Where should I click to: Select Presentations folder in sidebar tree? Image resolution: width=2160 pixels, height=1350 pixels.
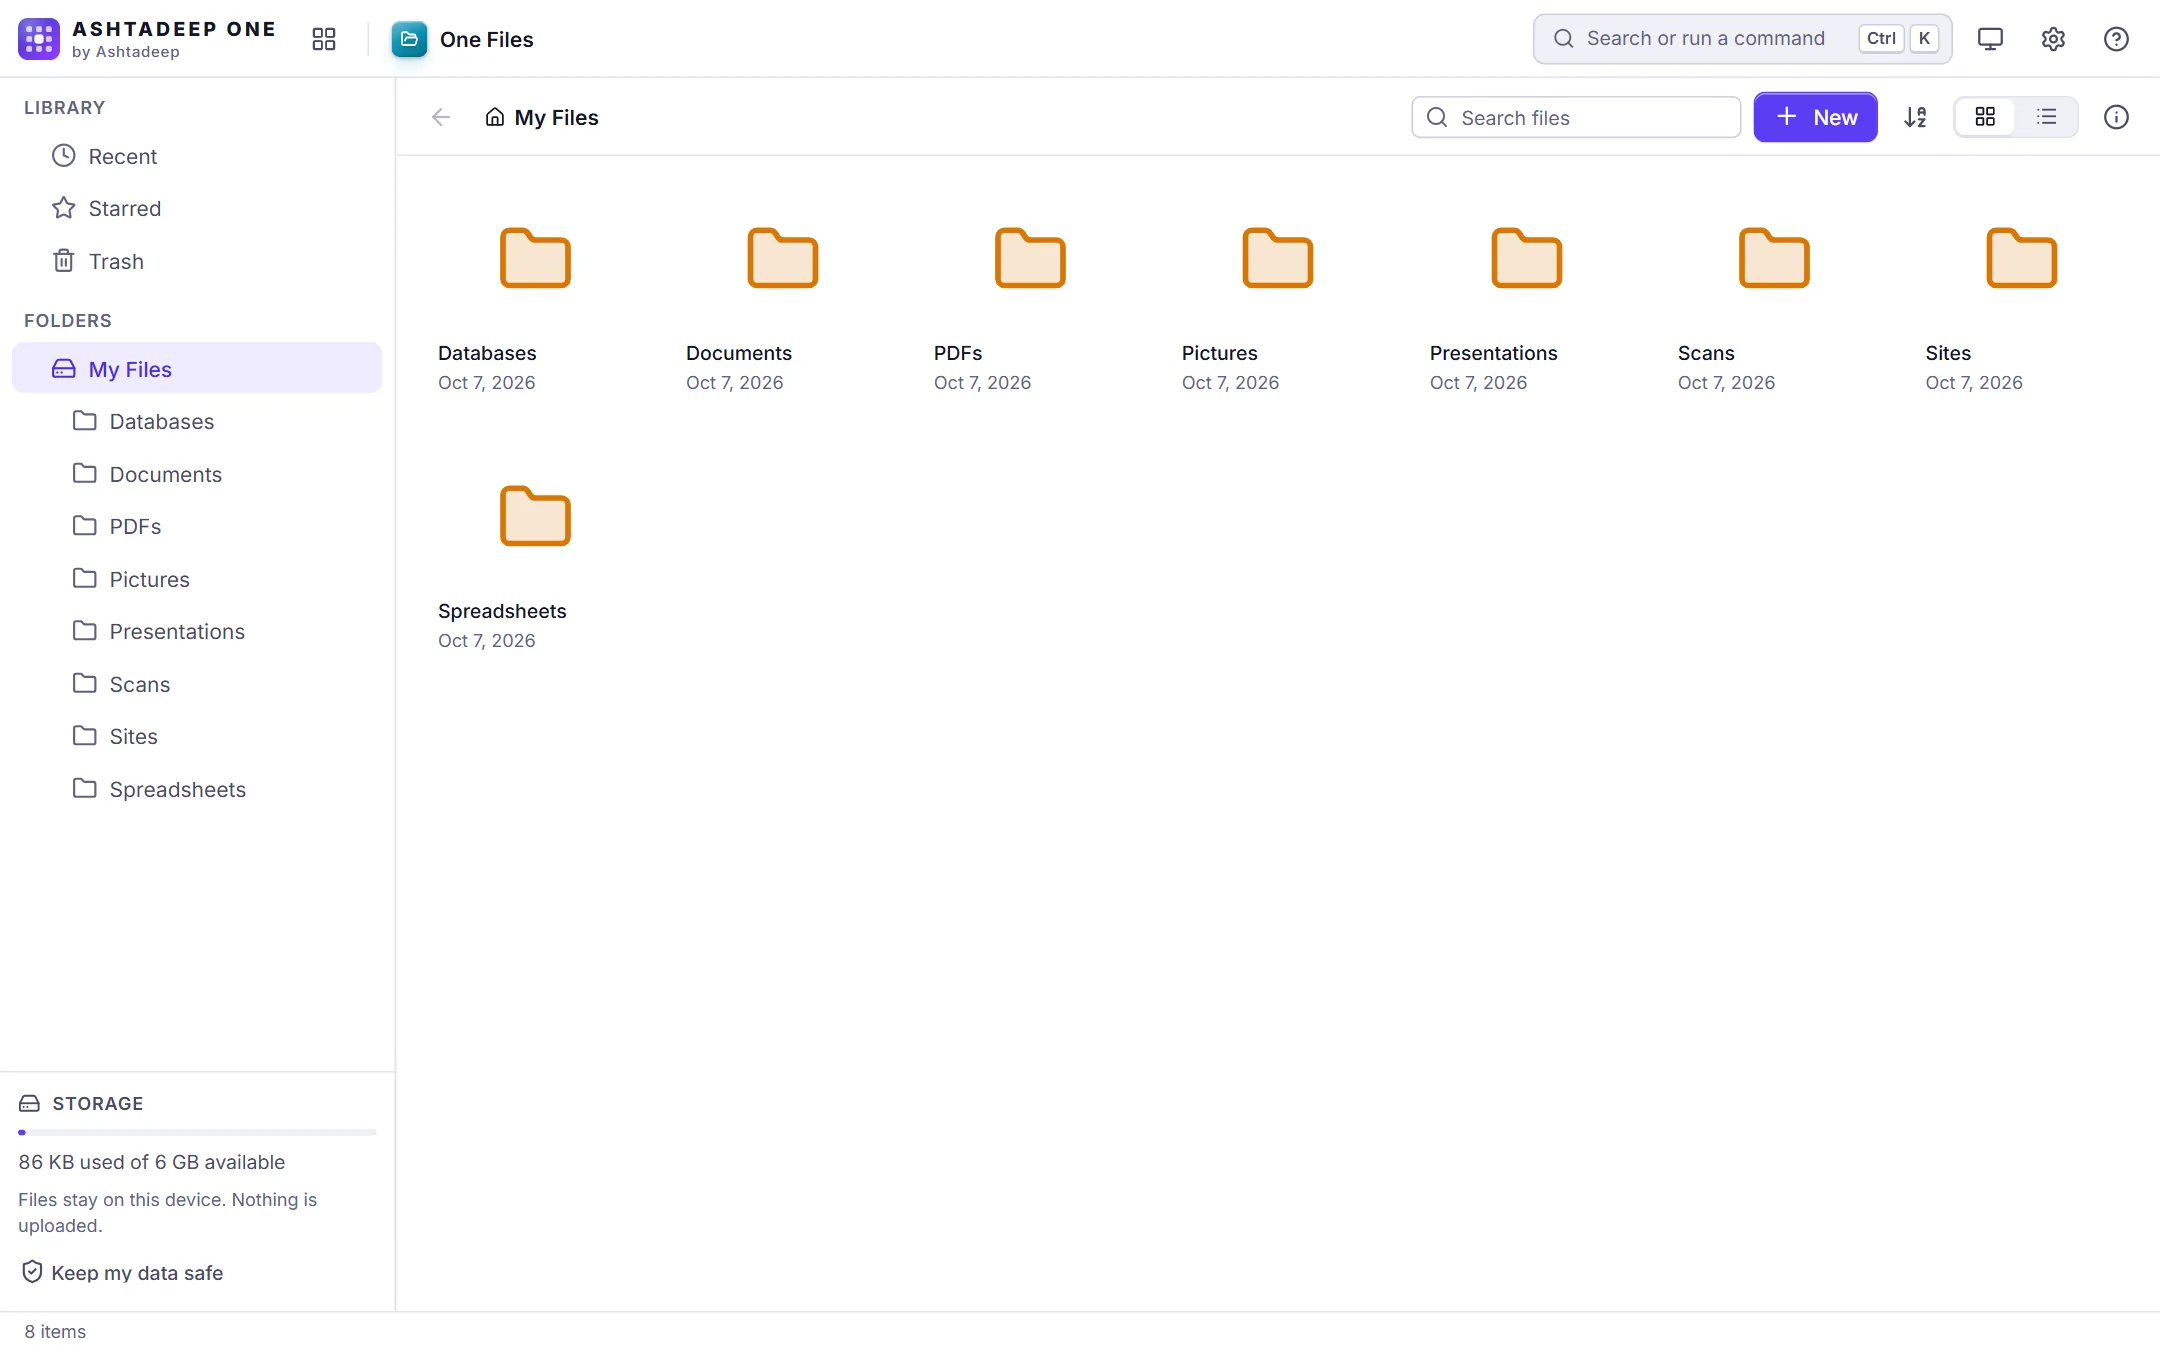197,631
